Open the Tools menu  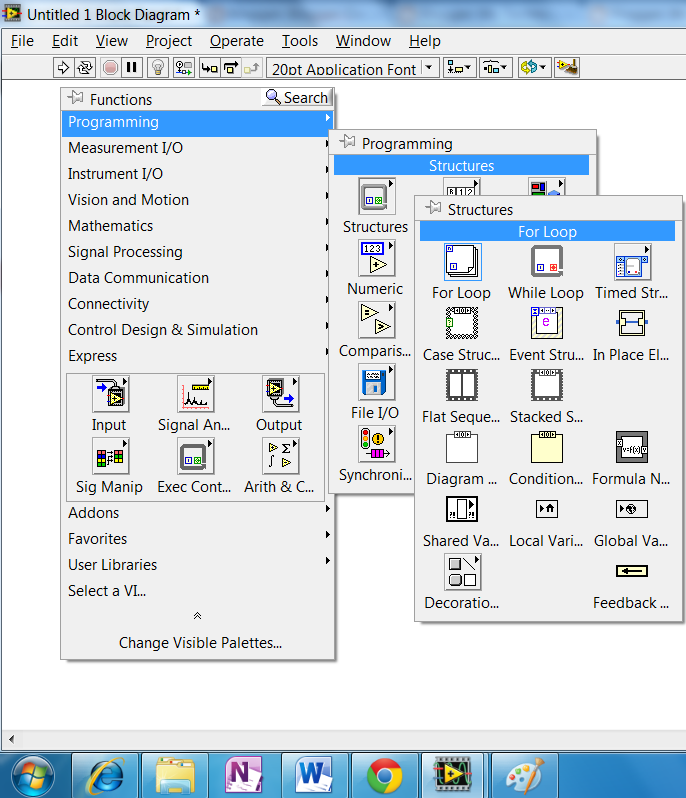pyautogui.click(x=300, y=41)
